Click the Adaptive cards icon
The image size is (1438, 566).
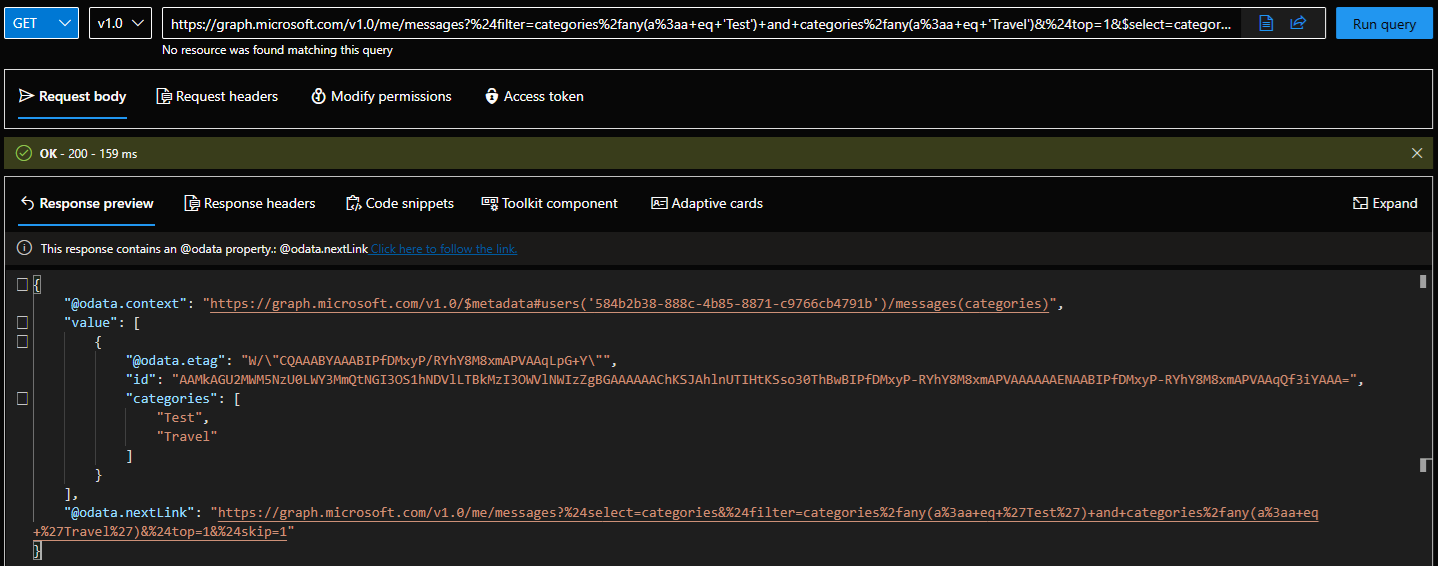pyautogui.click(x=659, y=204)
